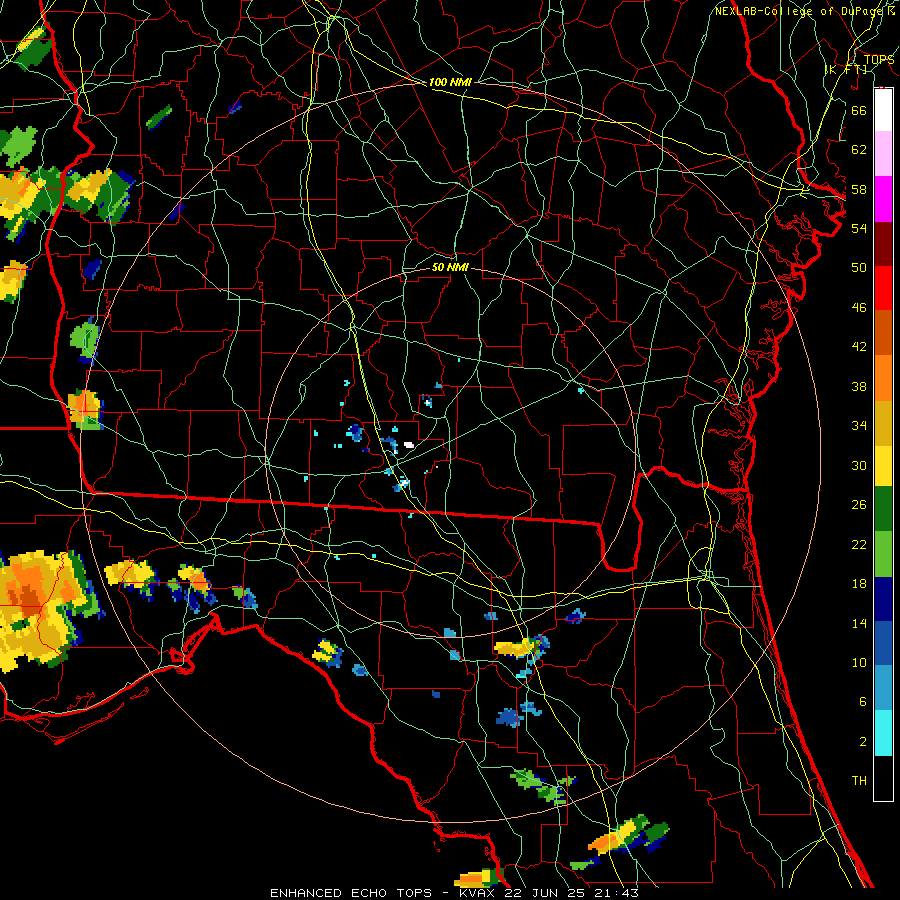Click the legend value 14
Viewport: 900px width, 900px height.
pyautogui.click(x=859, y=623)
